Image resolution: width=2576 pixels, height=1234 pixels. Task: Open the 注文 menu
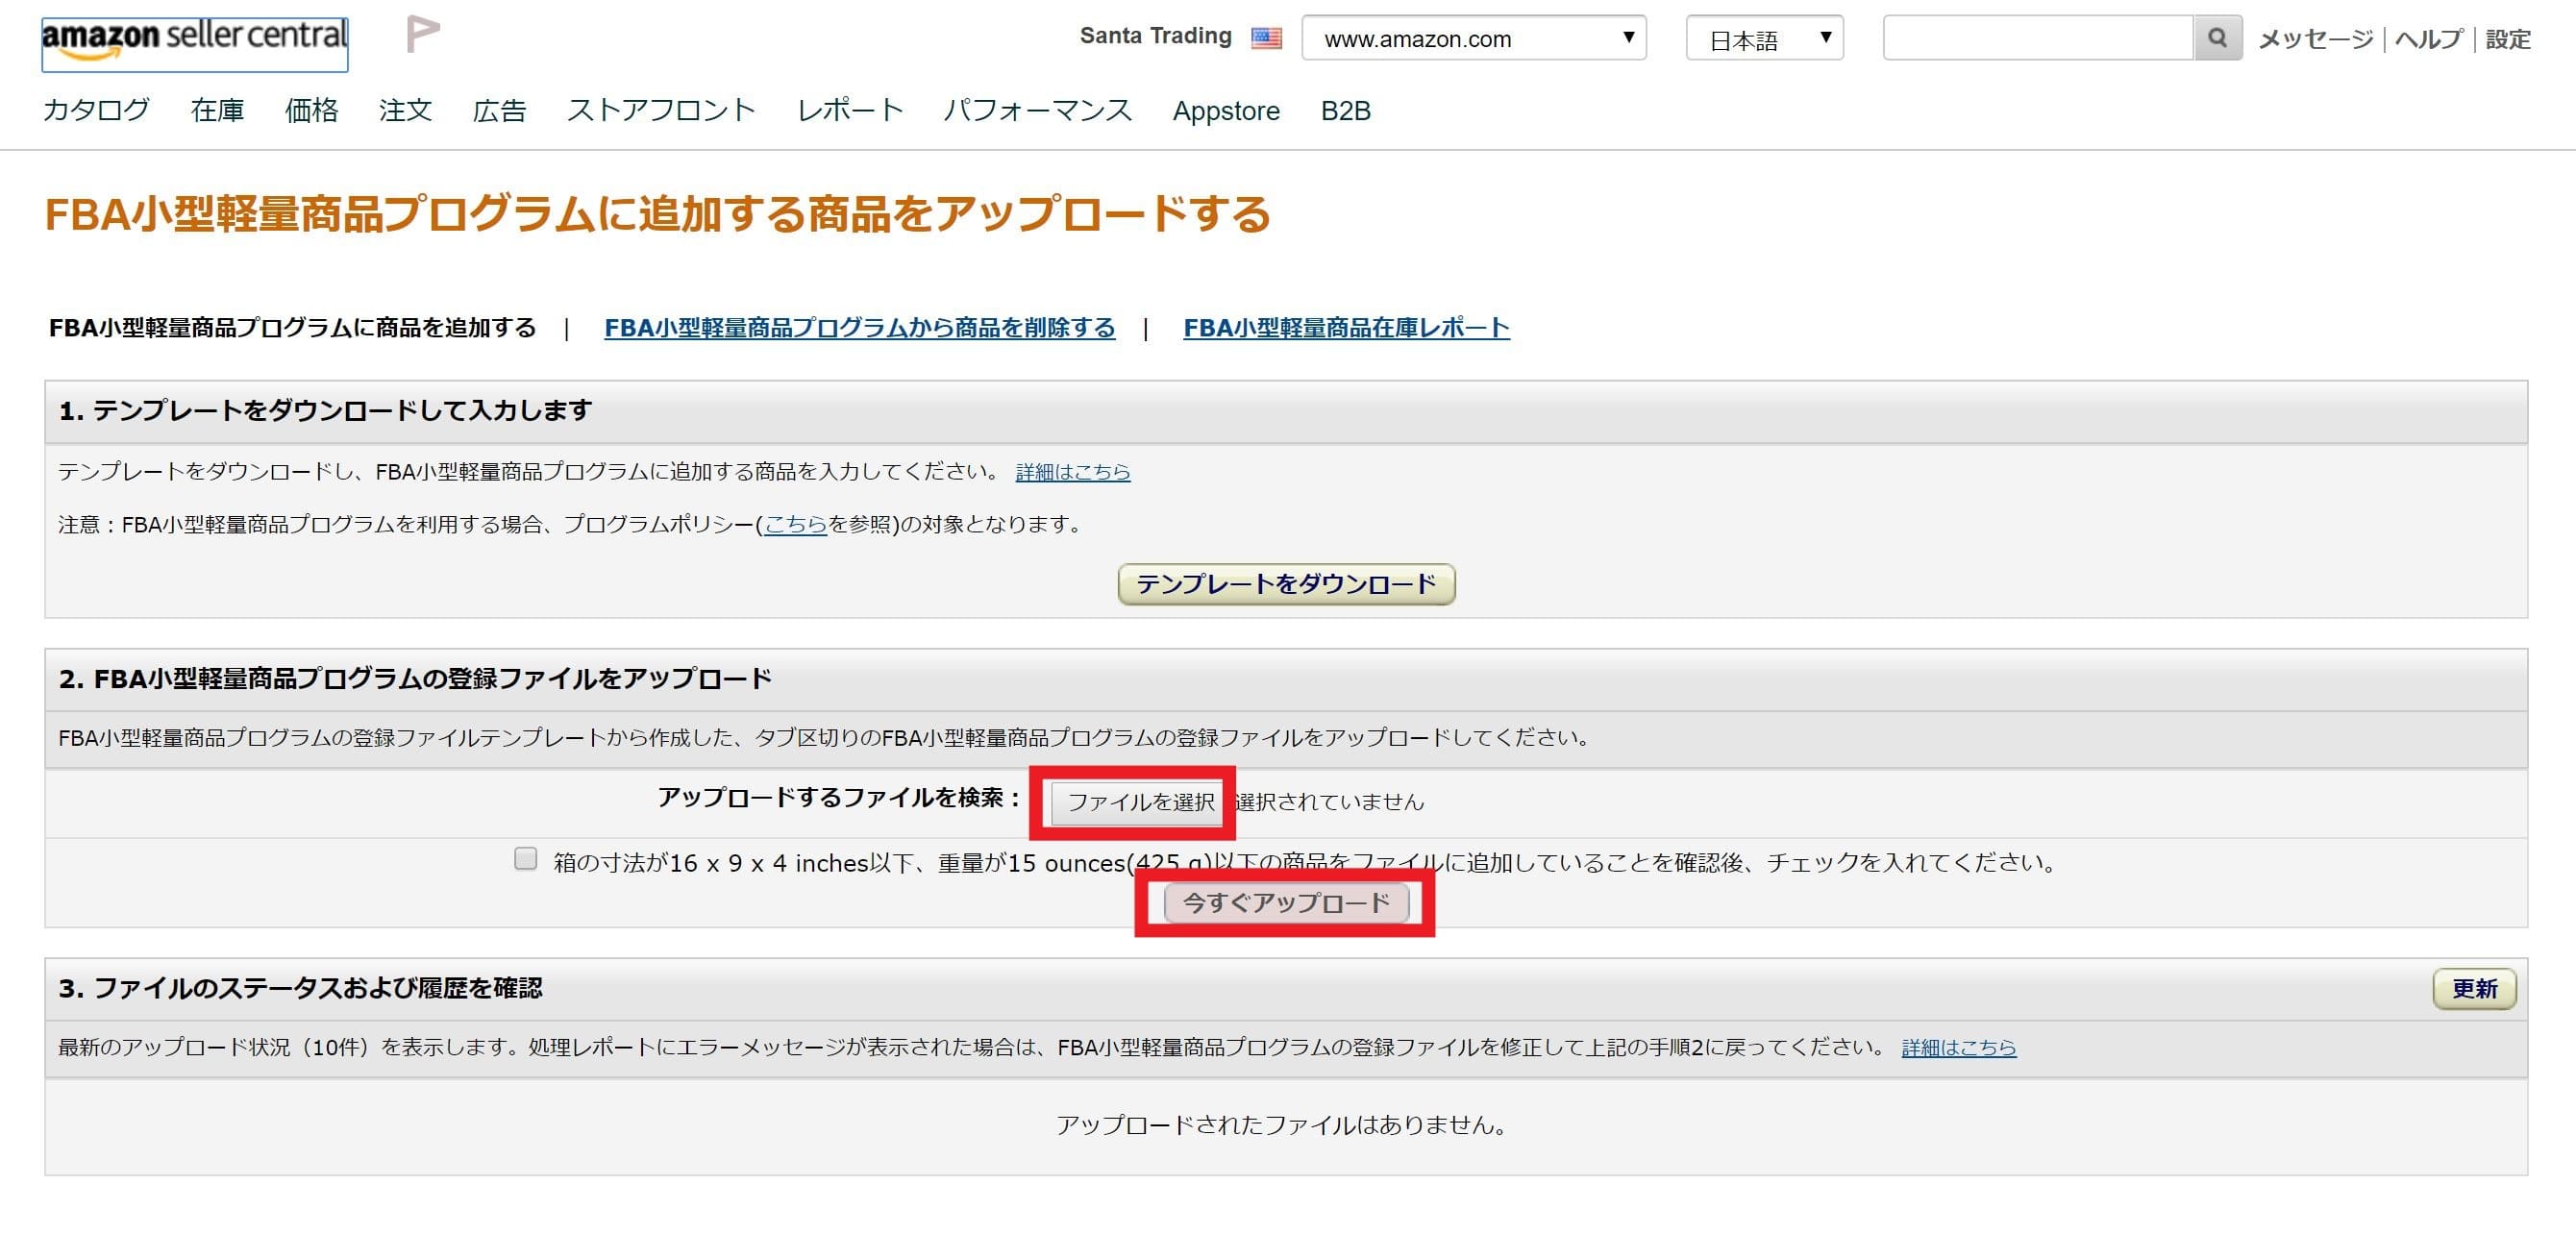[x=406, y=110]
